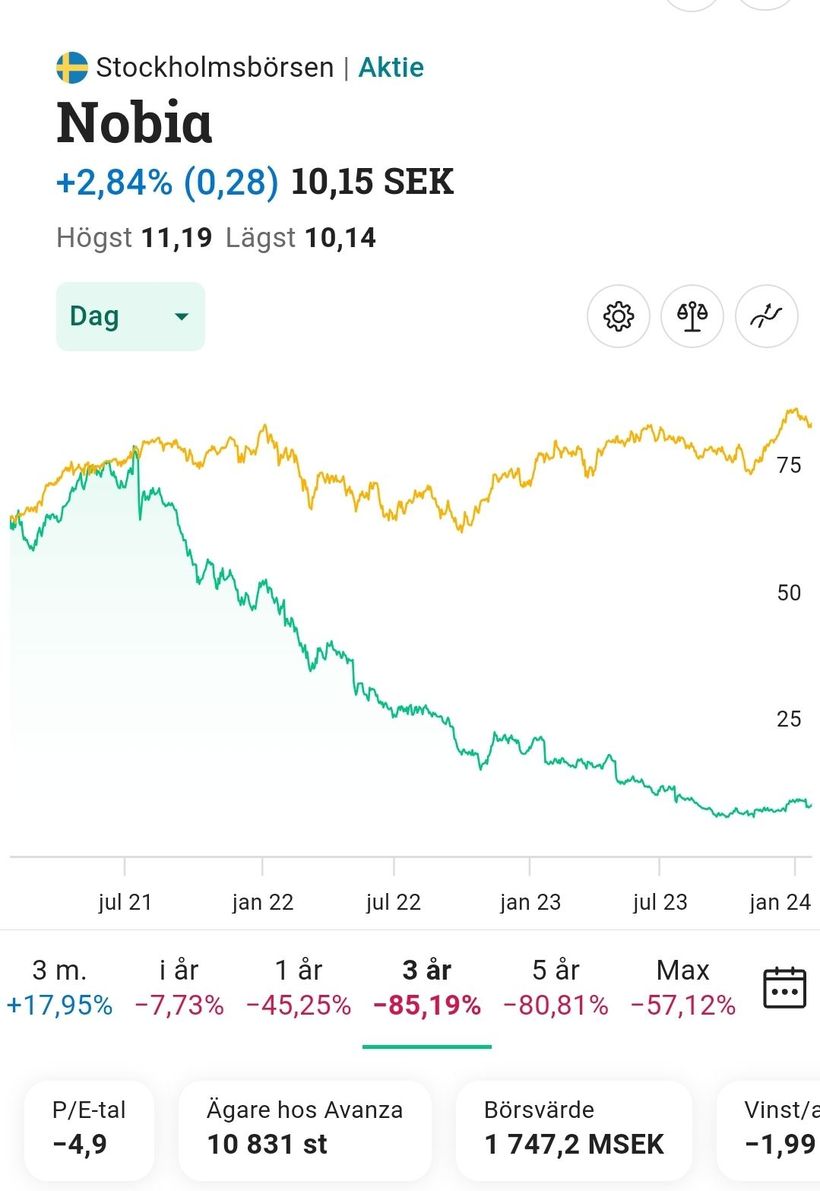Click the compare scales icon
The height and width of the screenshot is (1191, 820).
point(692,317)
